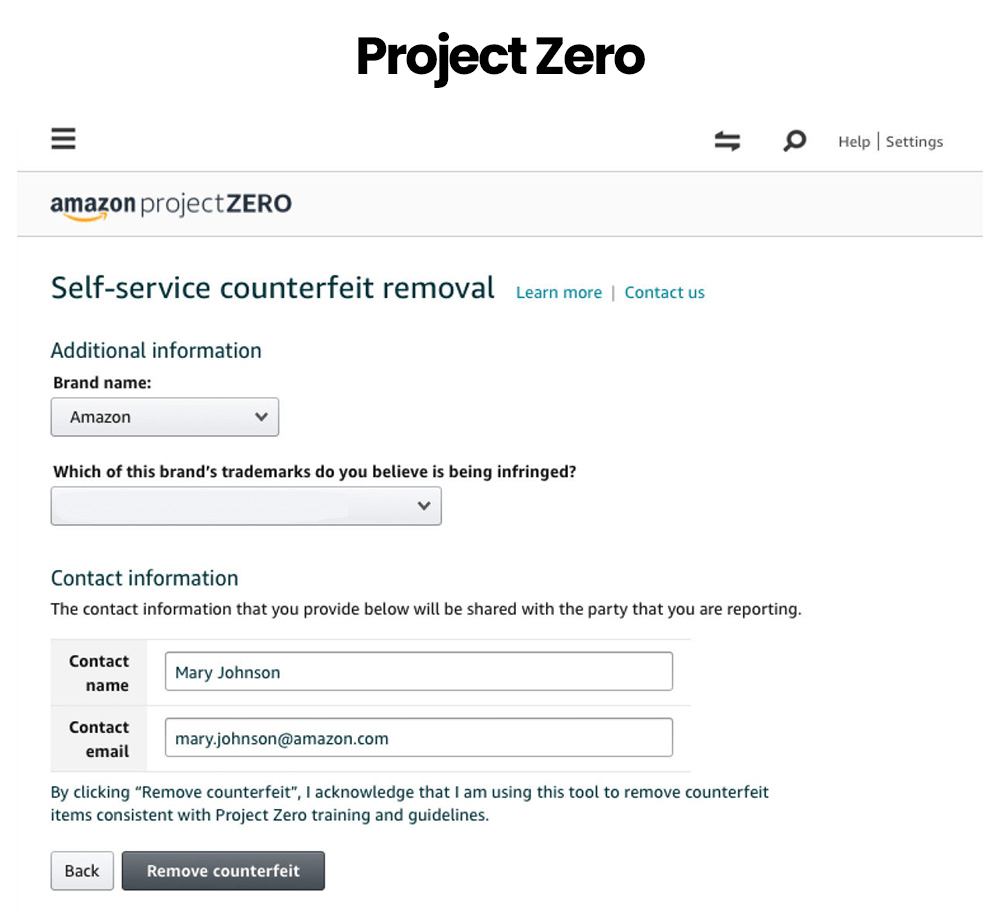Expand the infringed trademark dropdown
The width and height of the screenshot is (1000, 915).
point(245,505)
